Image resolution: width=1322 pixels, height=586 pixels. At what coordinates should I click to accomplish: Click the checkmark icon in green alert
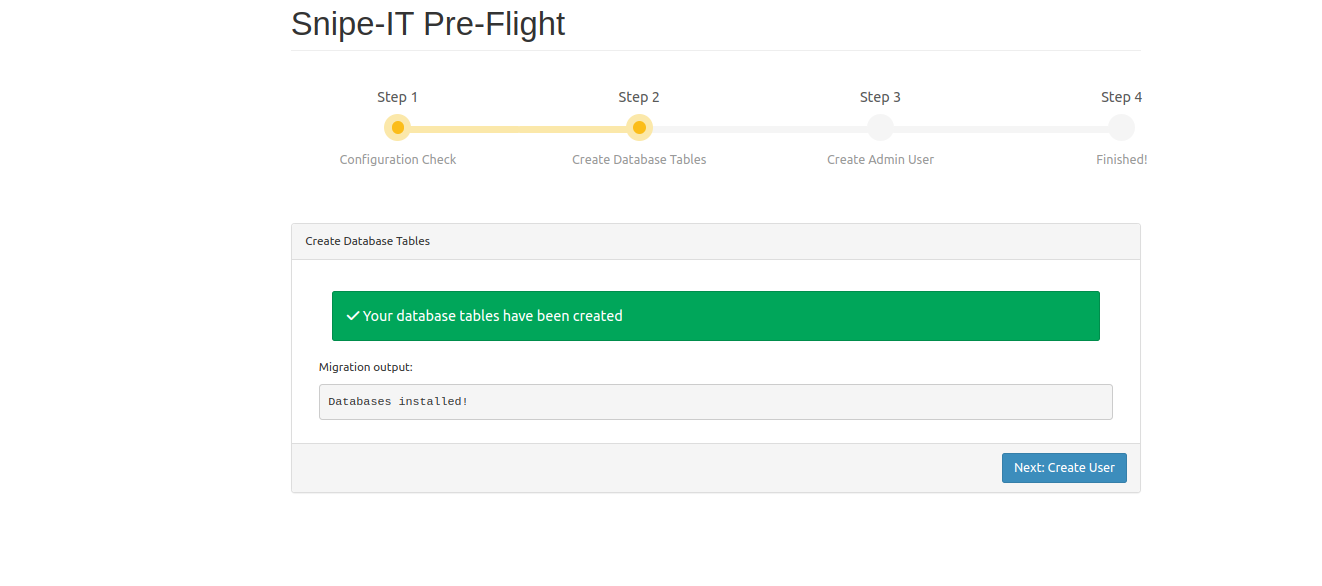tap(352, 316)
